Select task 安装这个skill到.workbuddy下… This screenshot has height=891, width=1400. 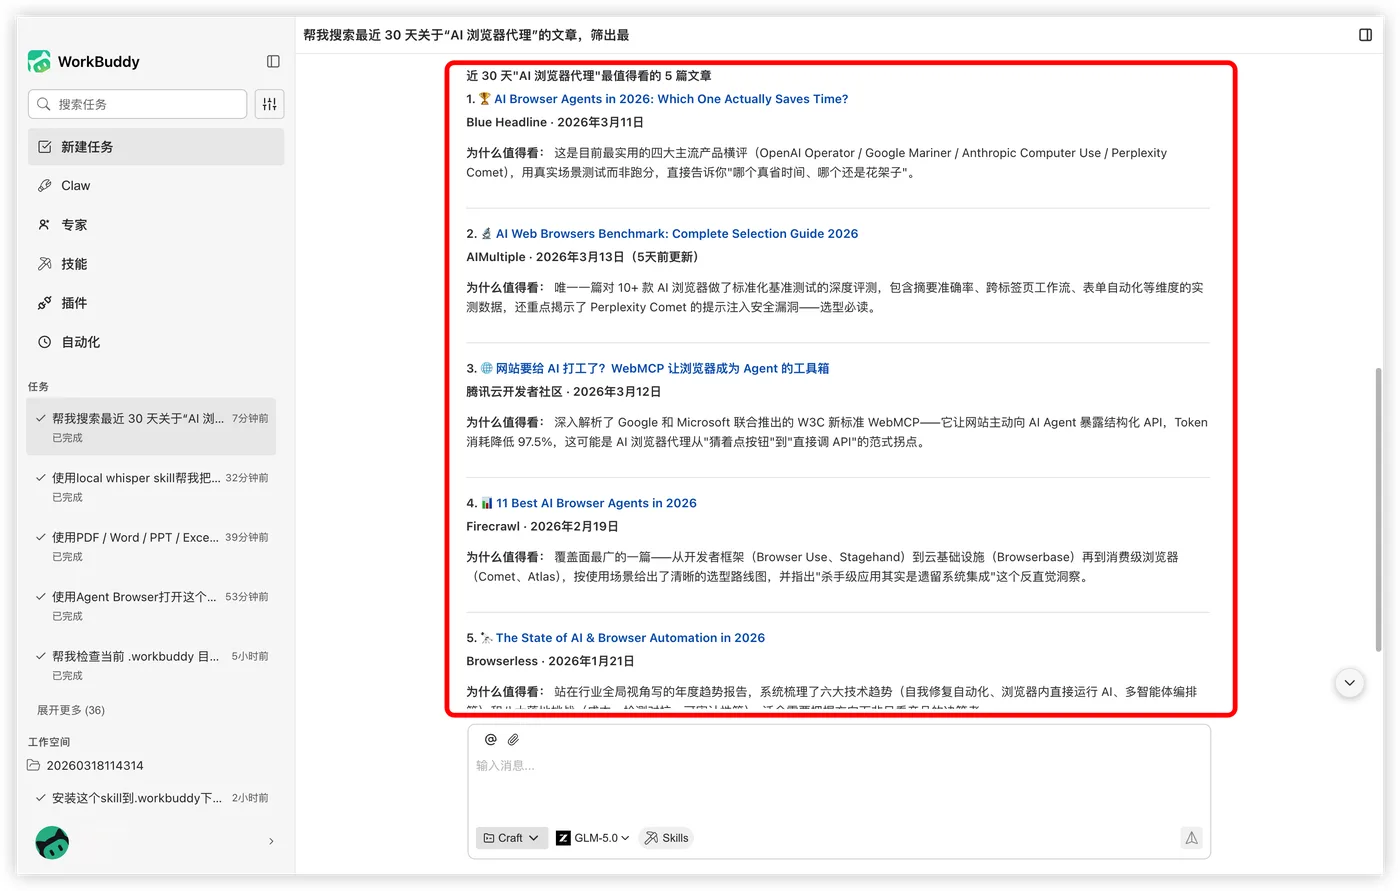[x=151, y=798]
